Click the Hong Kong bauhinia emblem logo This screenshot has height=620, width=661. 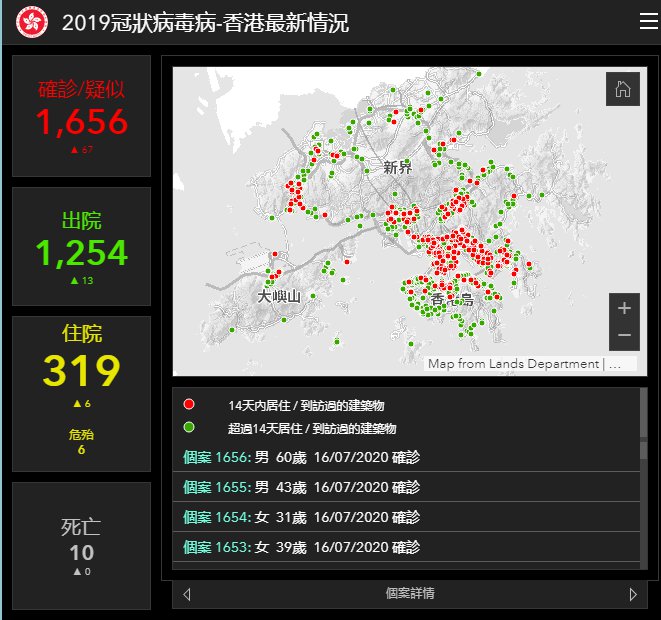[x=32, y=22]
